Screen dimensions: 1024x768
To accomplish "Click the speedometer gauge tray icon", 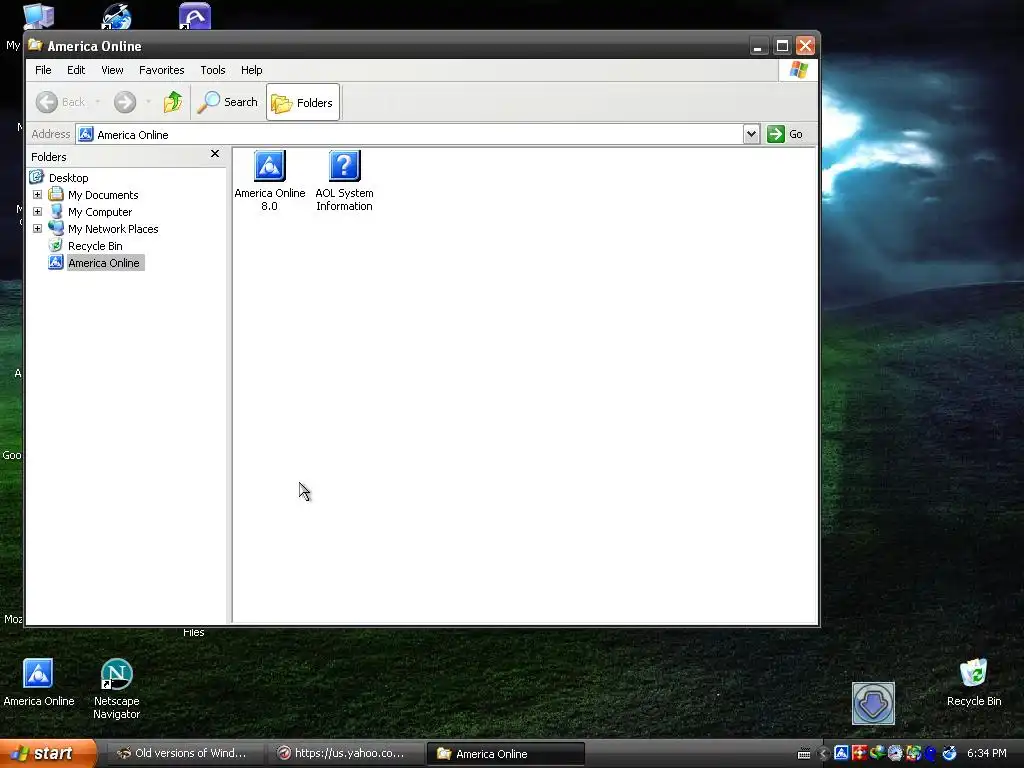I will pos(895,754).
